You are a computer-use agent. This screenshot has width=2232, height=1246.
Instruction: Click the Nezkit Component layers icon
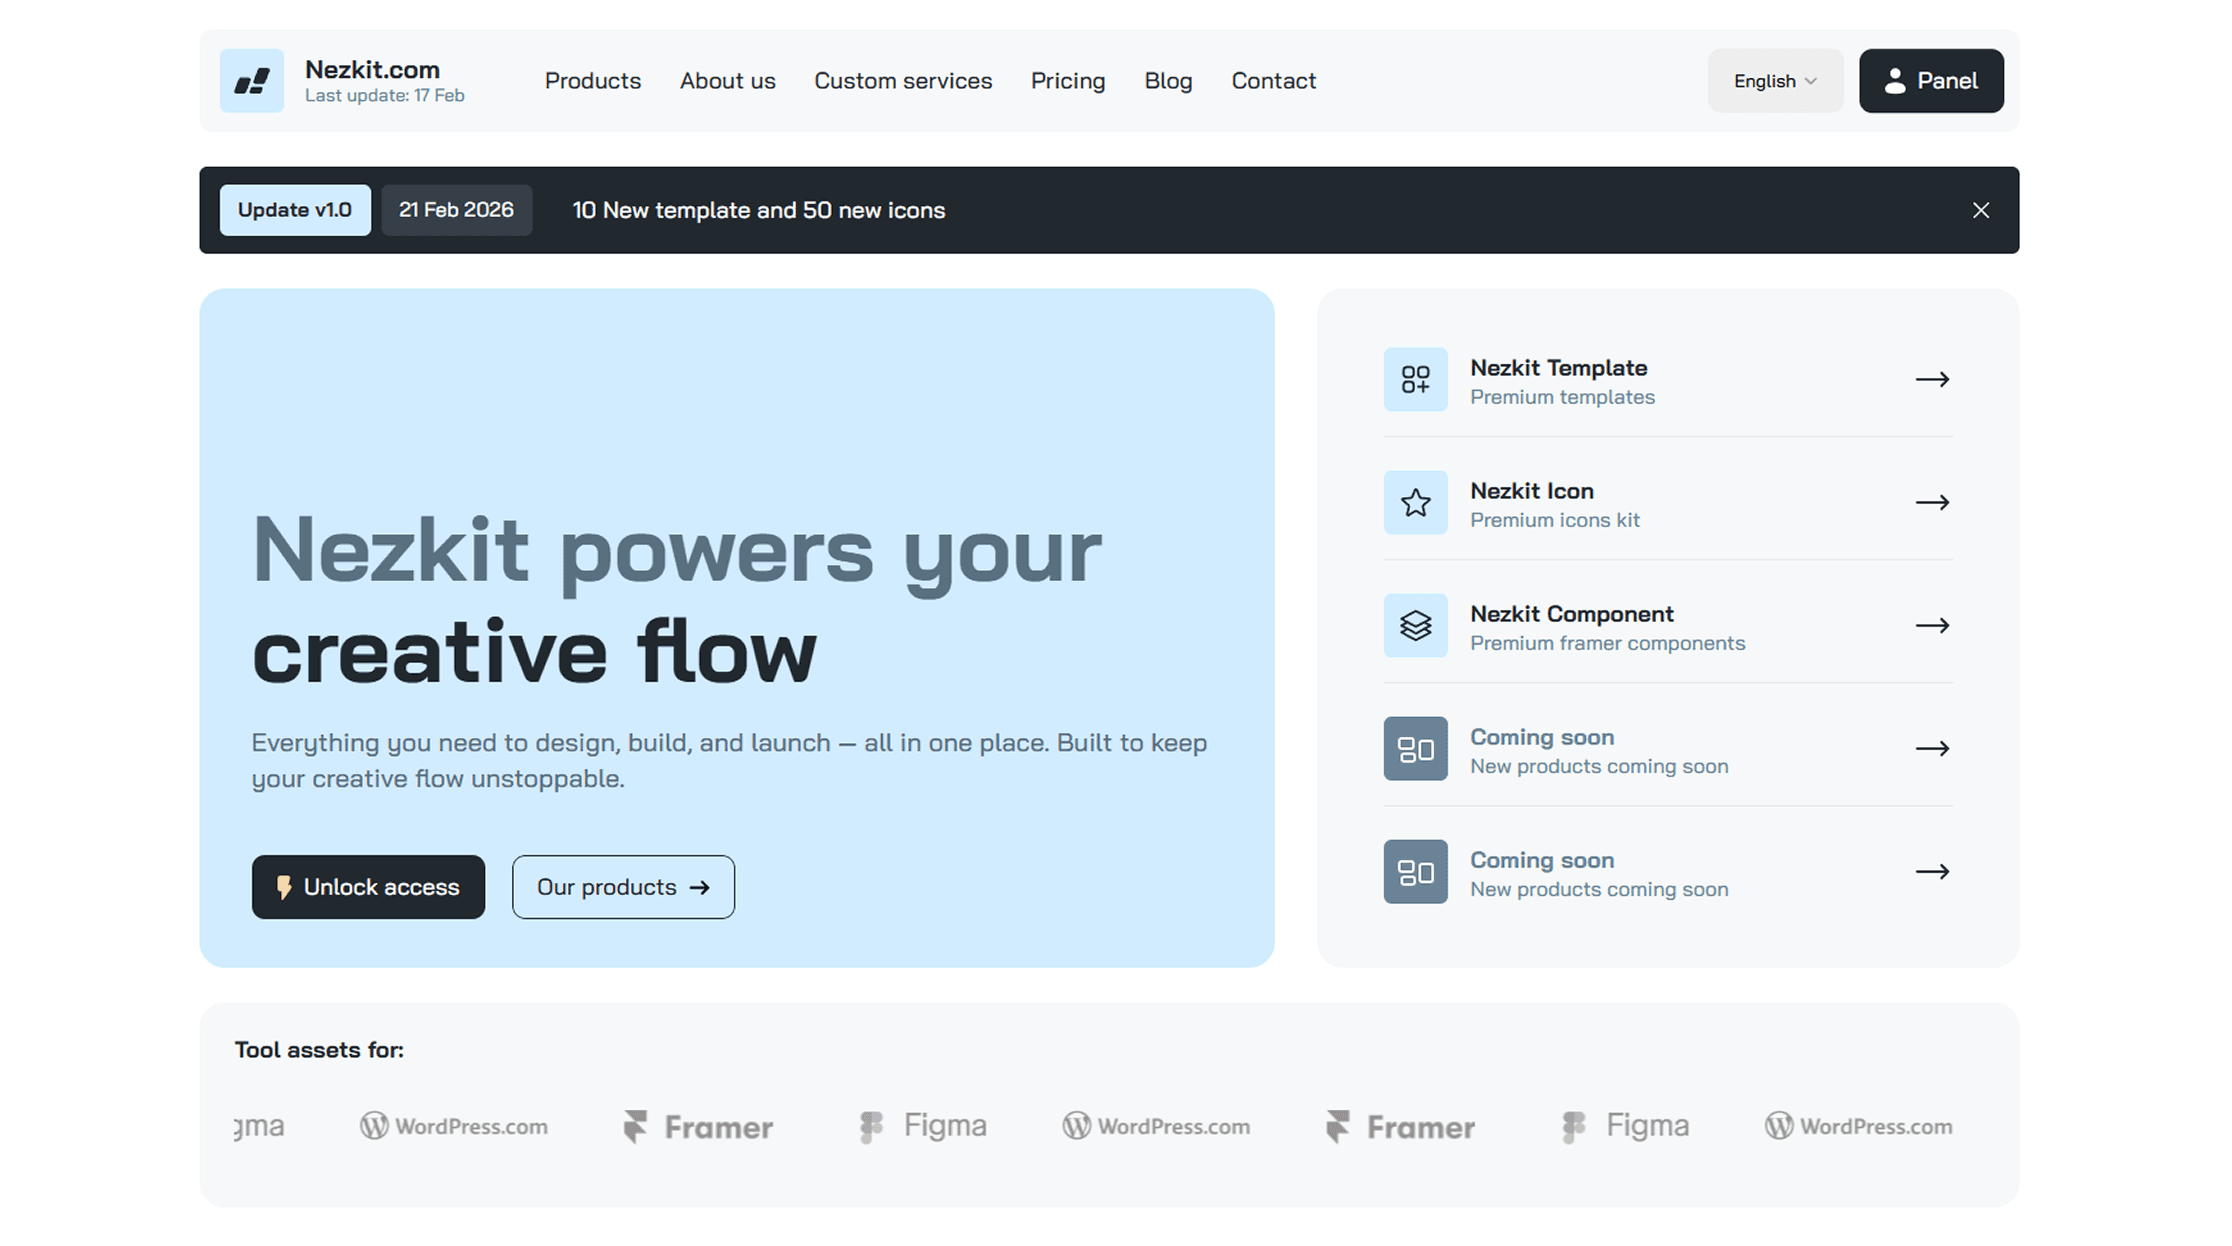click(1415, 625)
